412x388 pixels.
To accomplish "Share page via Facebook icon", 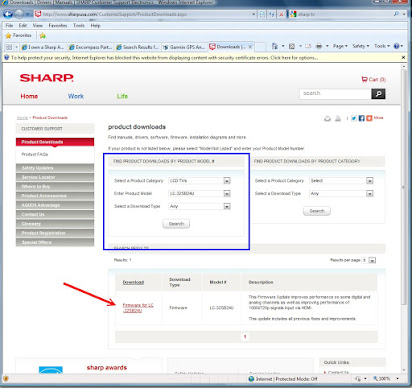I will pos(361,118).
